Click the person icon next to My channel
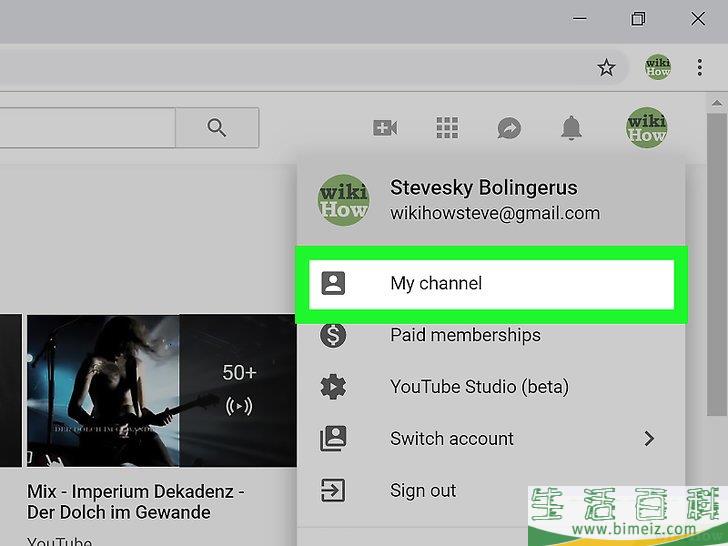This screenshot has width=728, height=546. pyautogui.click(x=333, y=283)
